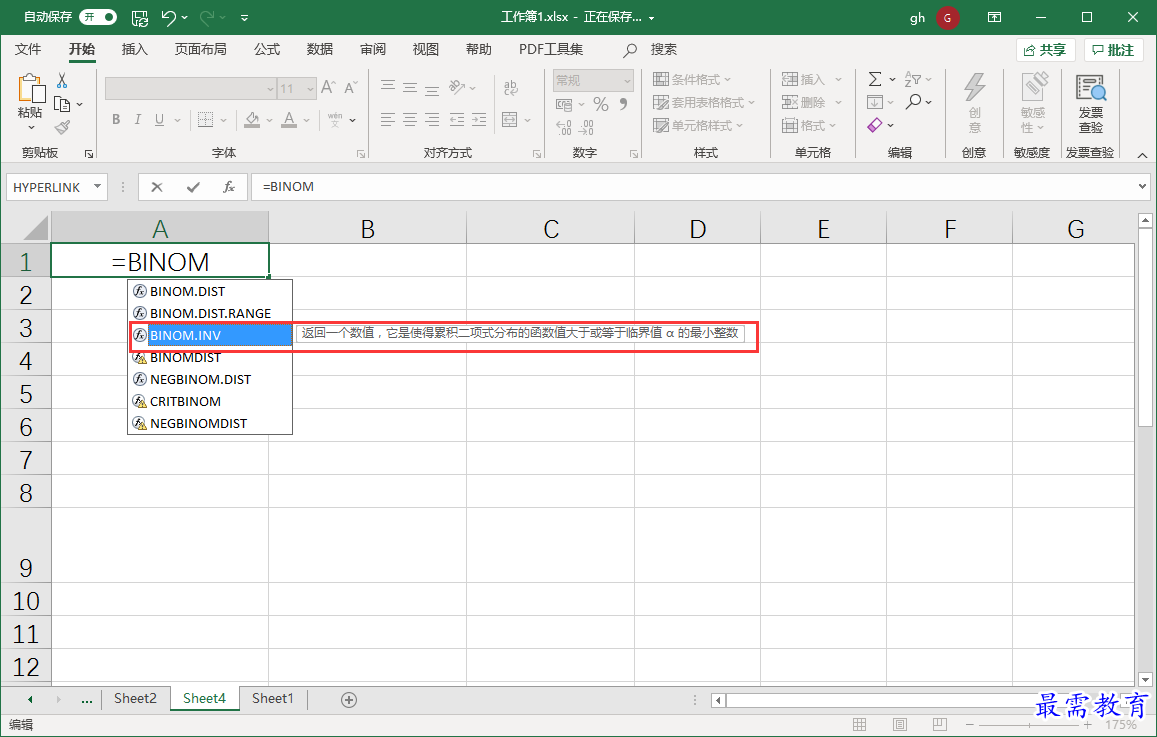Click the Insert Function fx button
Image resolution: width=1157 pixels, height=737 pixels.
click(229, 187)
